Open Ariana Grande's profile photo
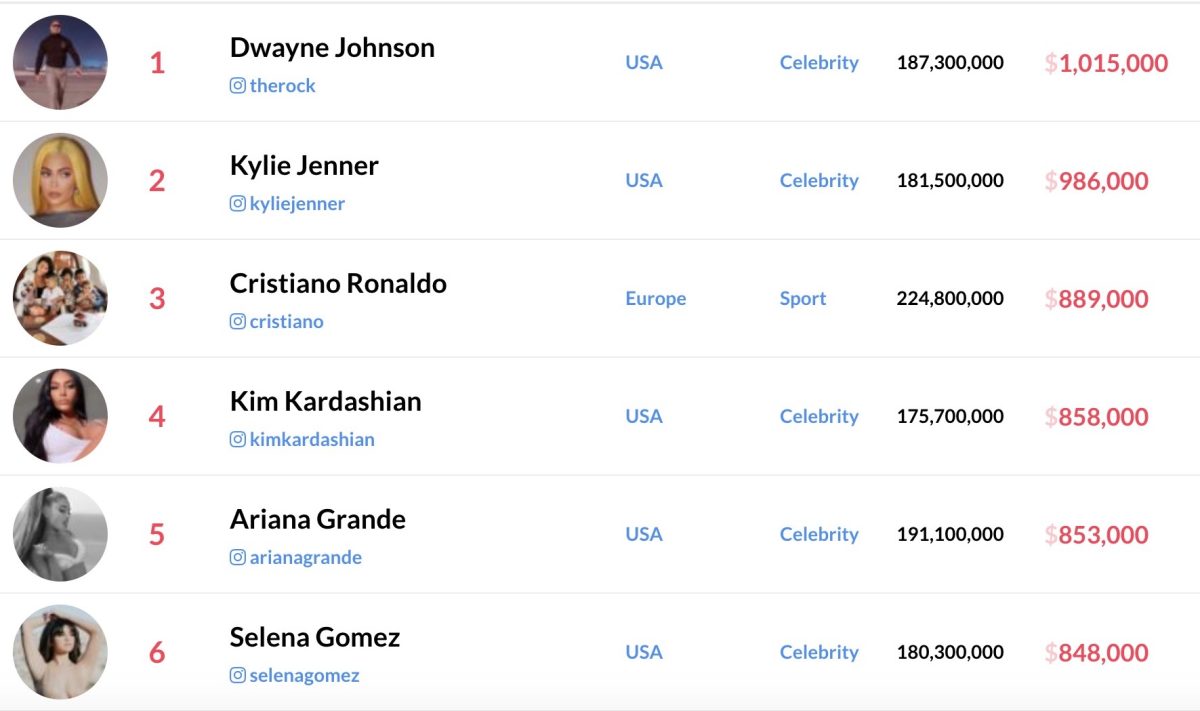The height and width of the screenshot is (711, 1200). point(60,534)
